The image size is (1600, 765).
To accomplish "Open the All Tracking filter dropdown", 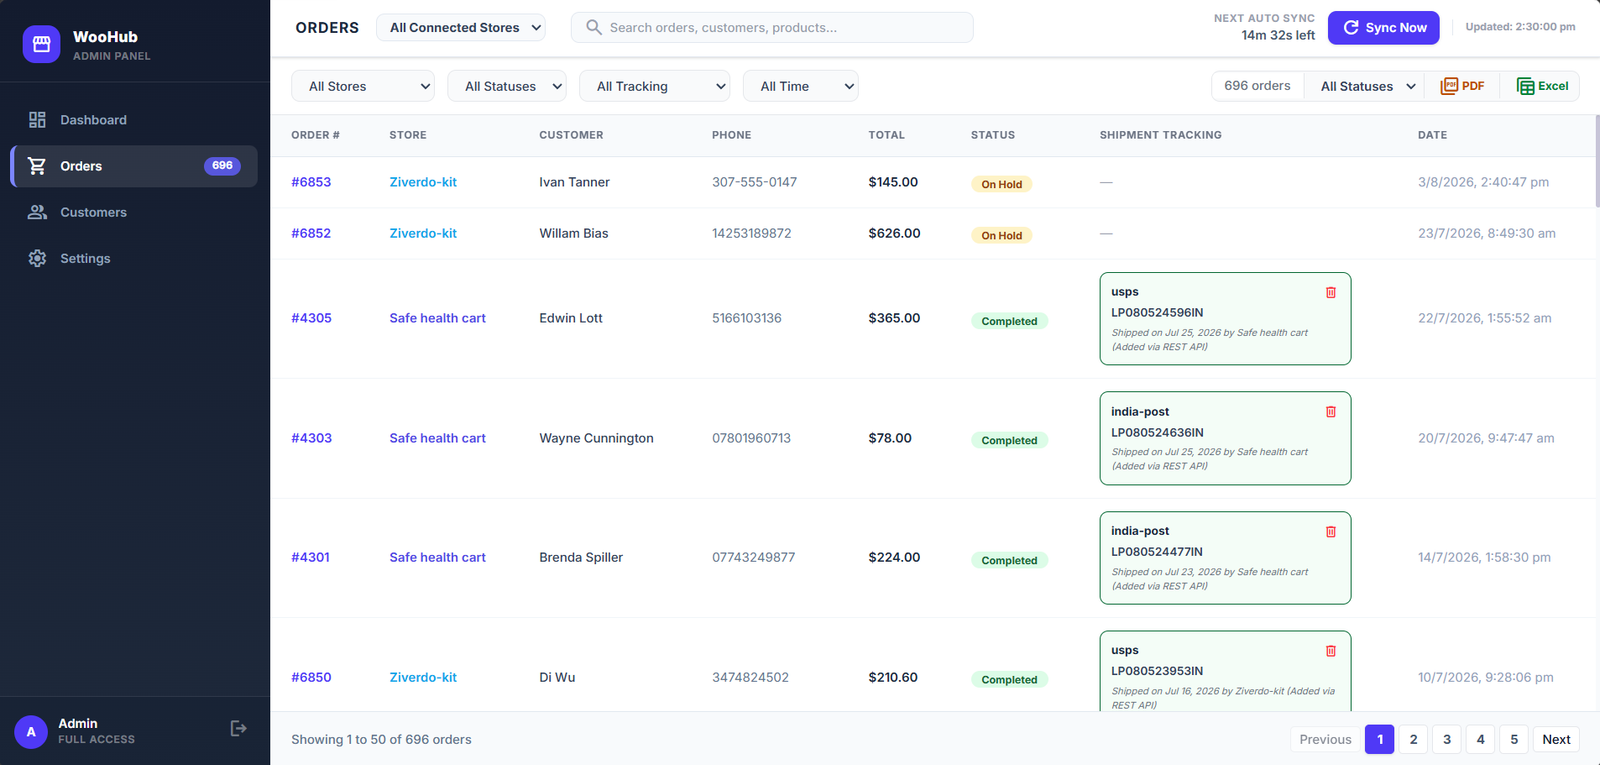I will click(x=655, y=86).
